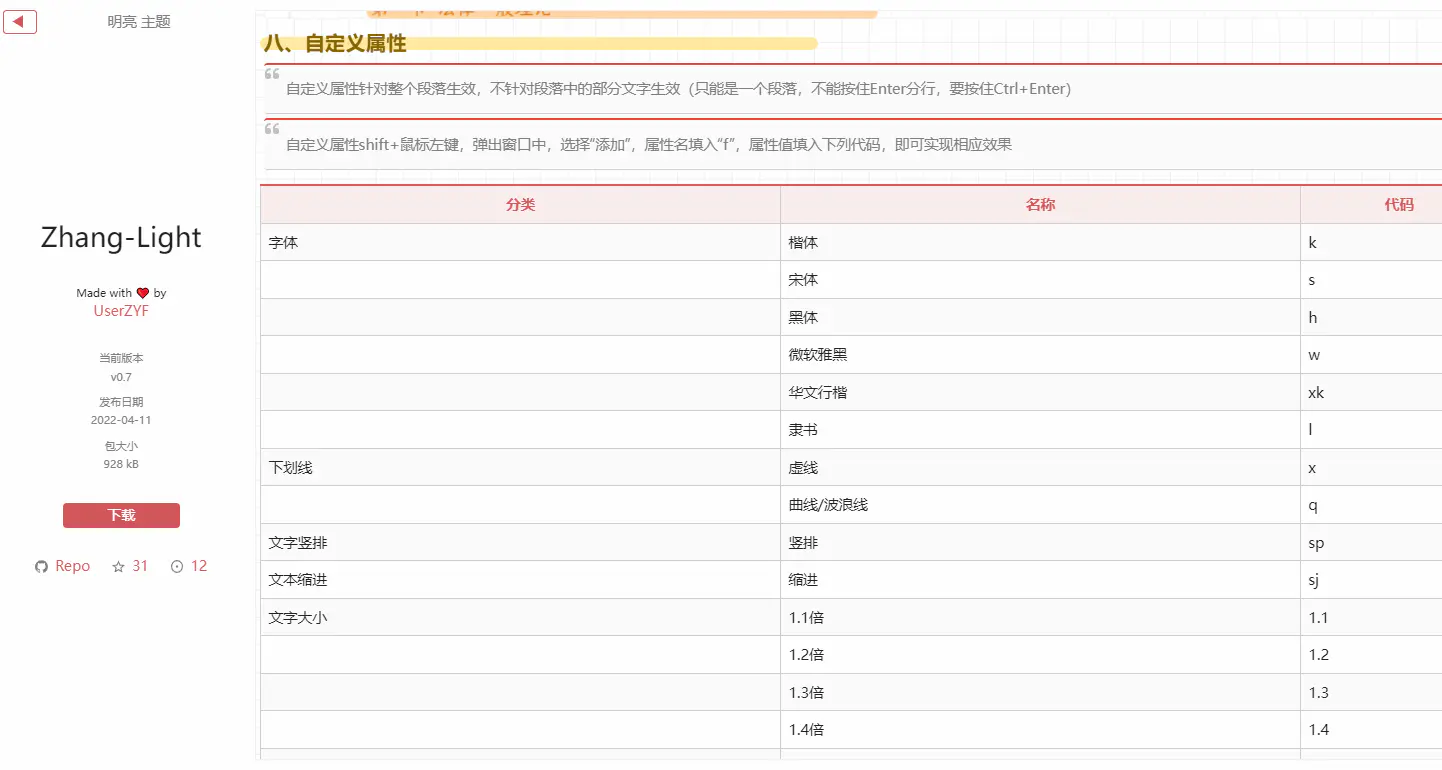Select the 微软雅黑 table cell
This screenshot has height=770, width=1442.
click(x=818, y=355)
